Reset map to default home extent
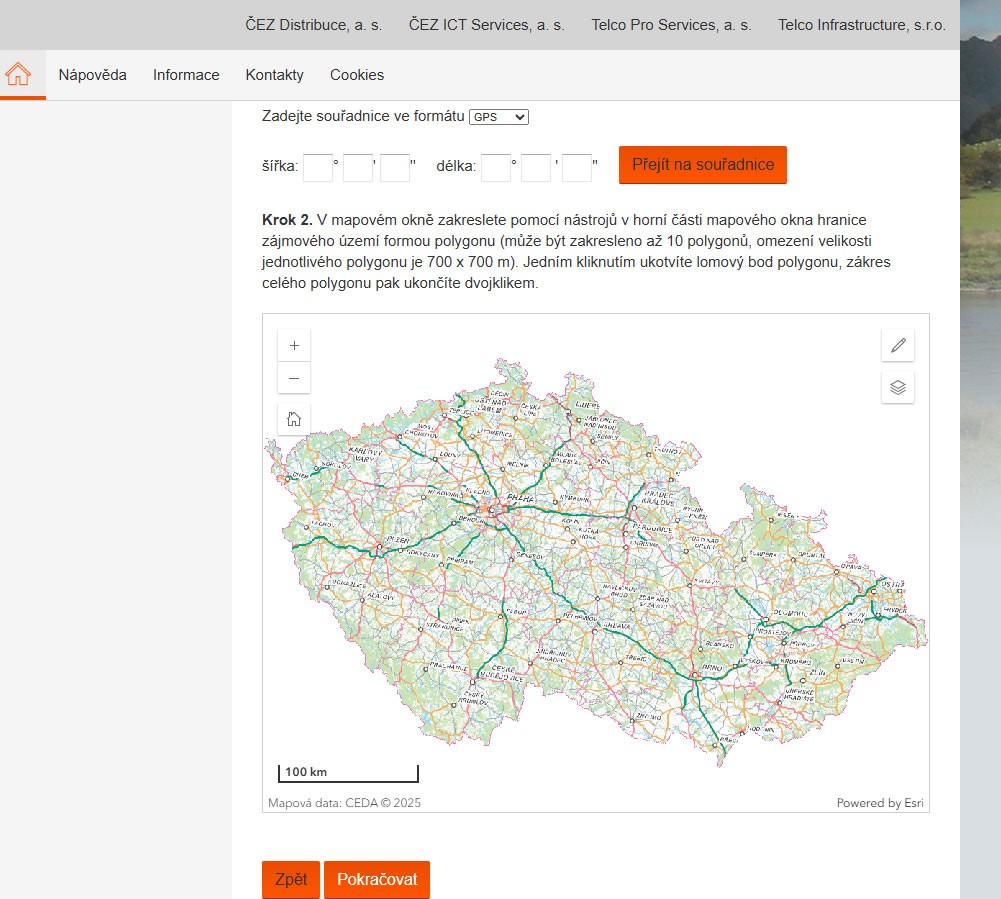1001x899 pixels. 294,419
